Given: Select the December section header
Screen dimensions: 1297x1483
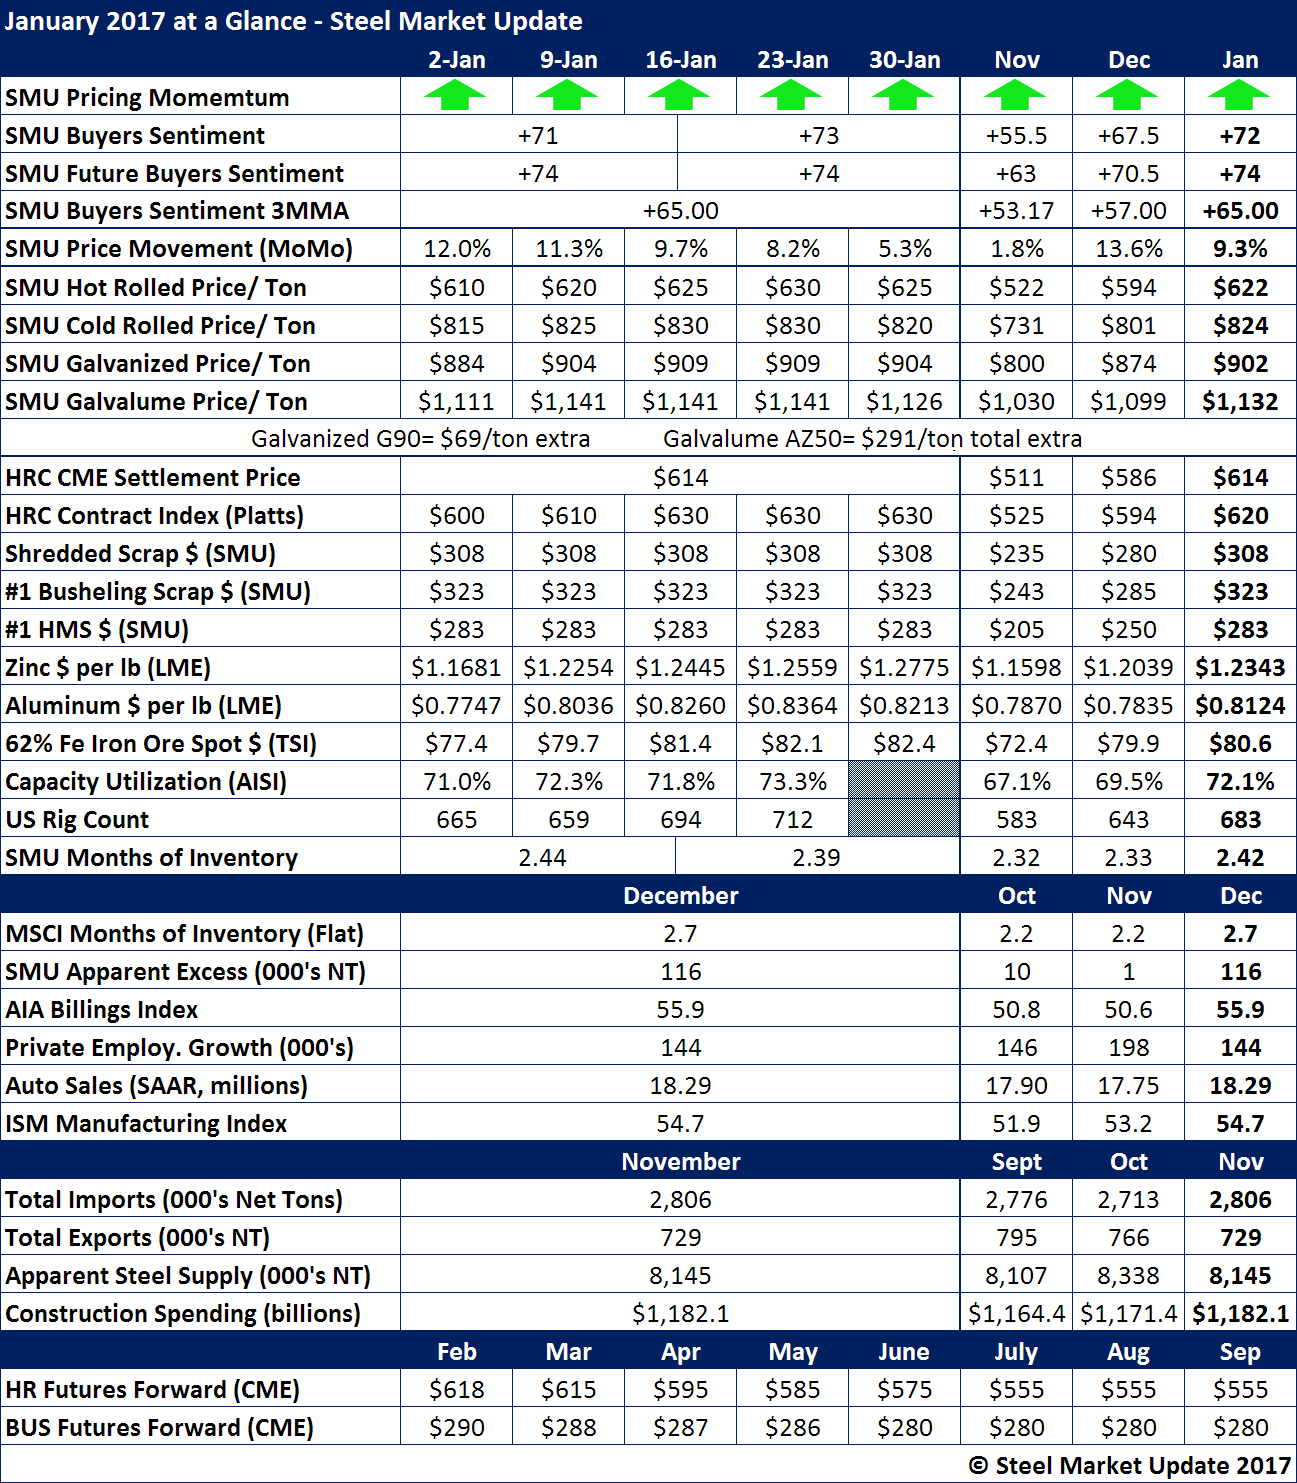Looking at the screenshot, I should [x=680, y=896].
